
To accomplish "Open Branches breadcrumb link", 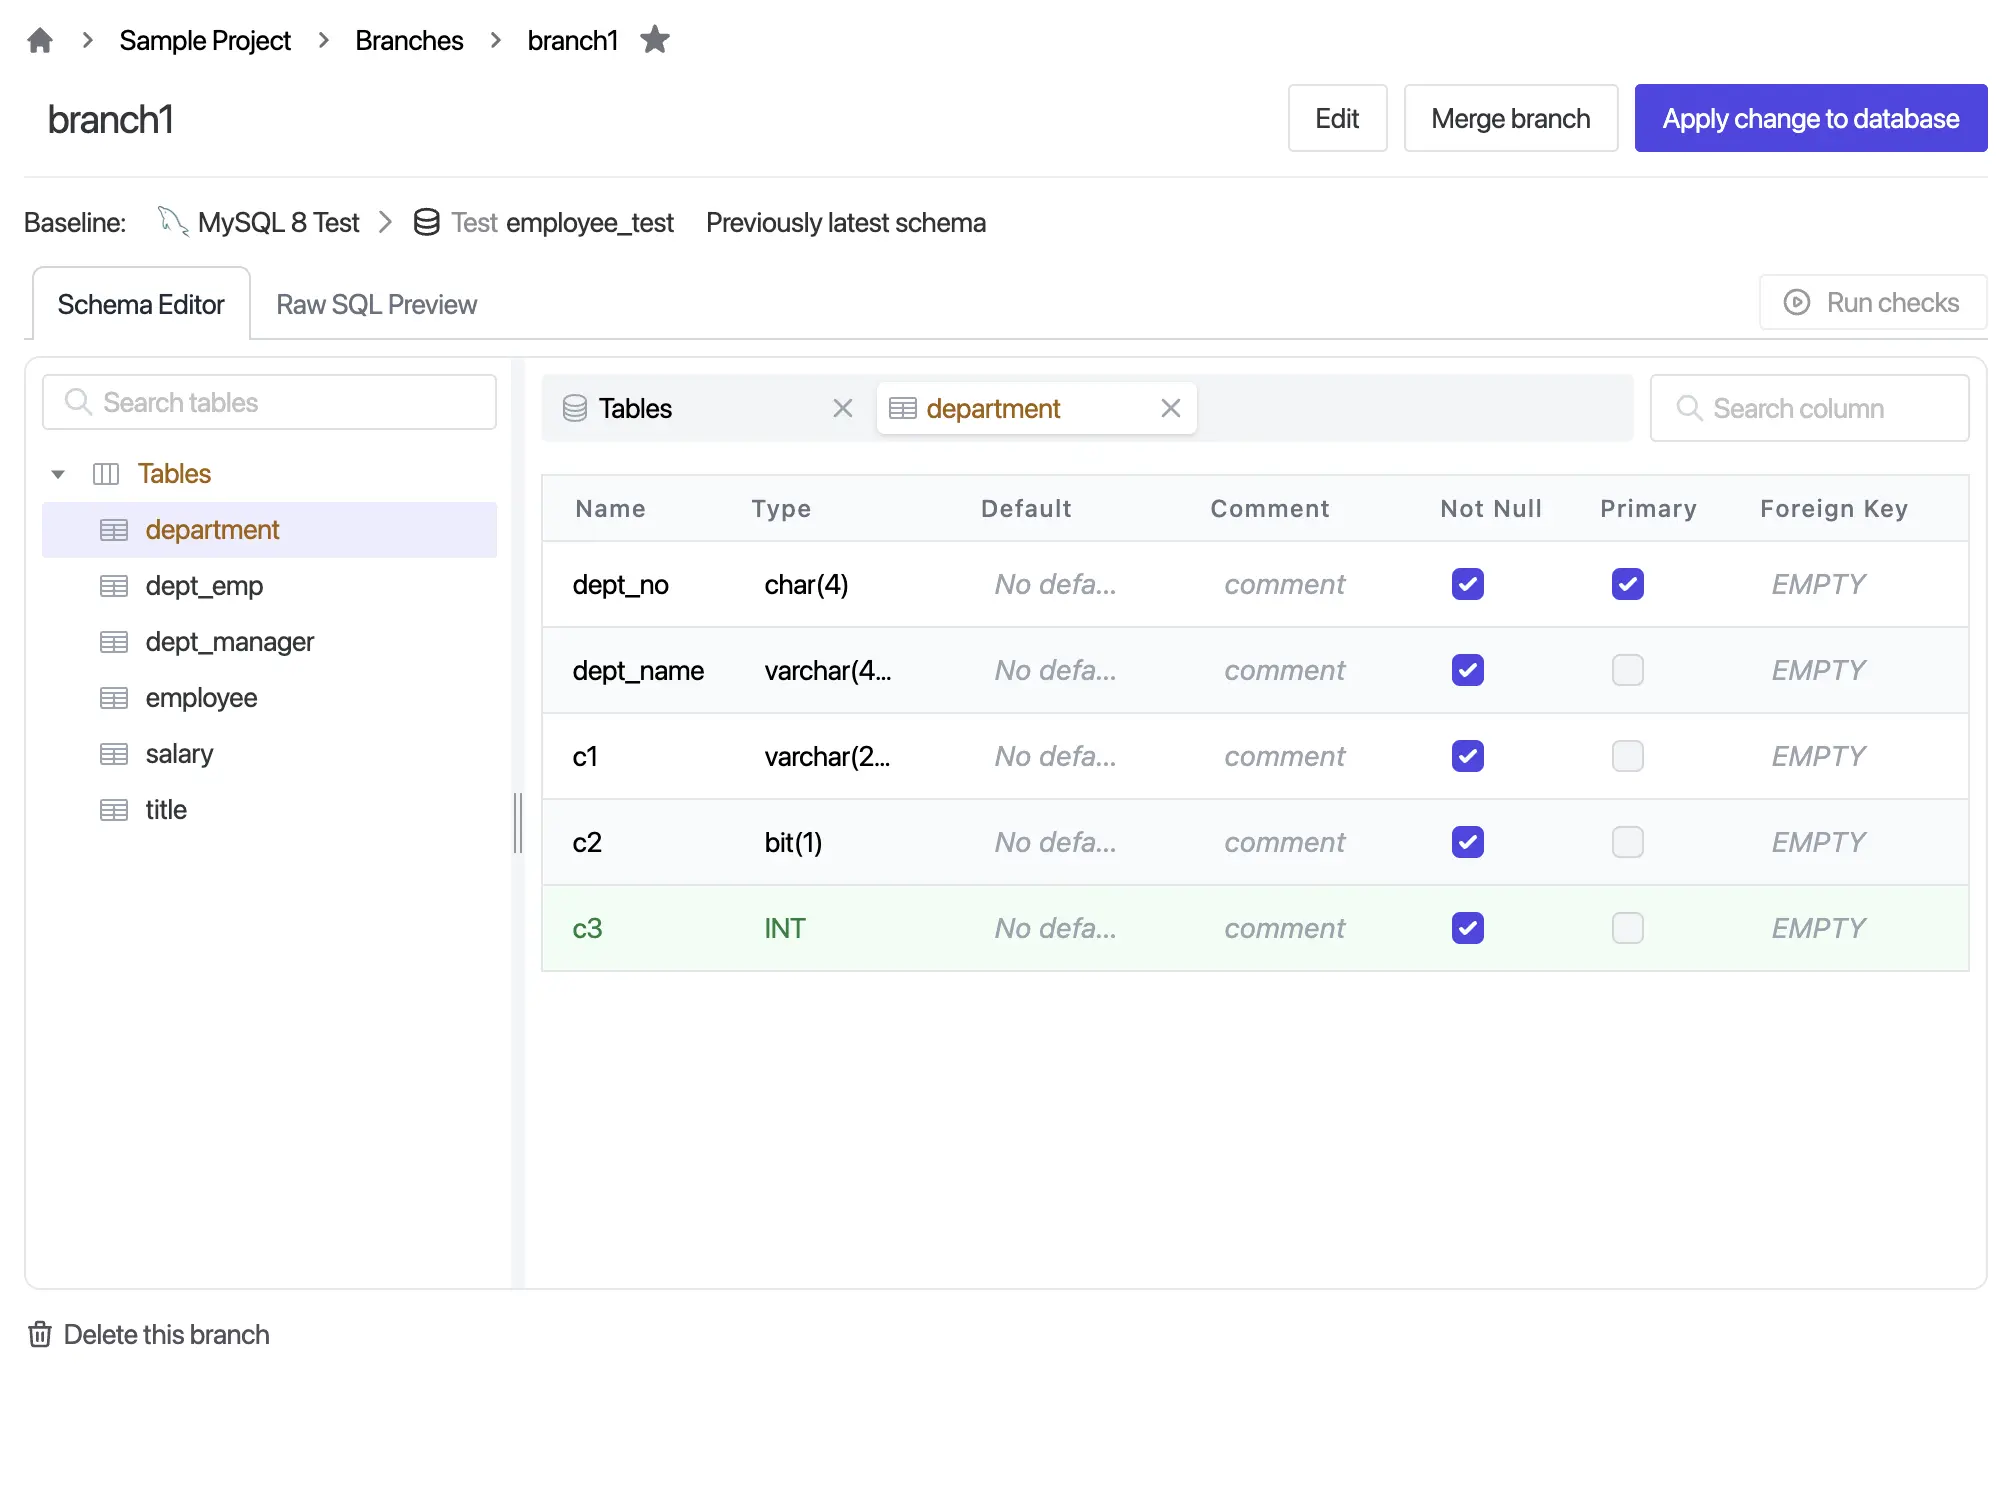I will (409, 40).
